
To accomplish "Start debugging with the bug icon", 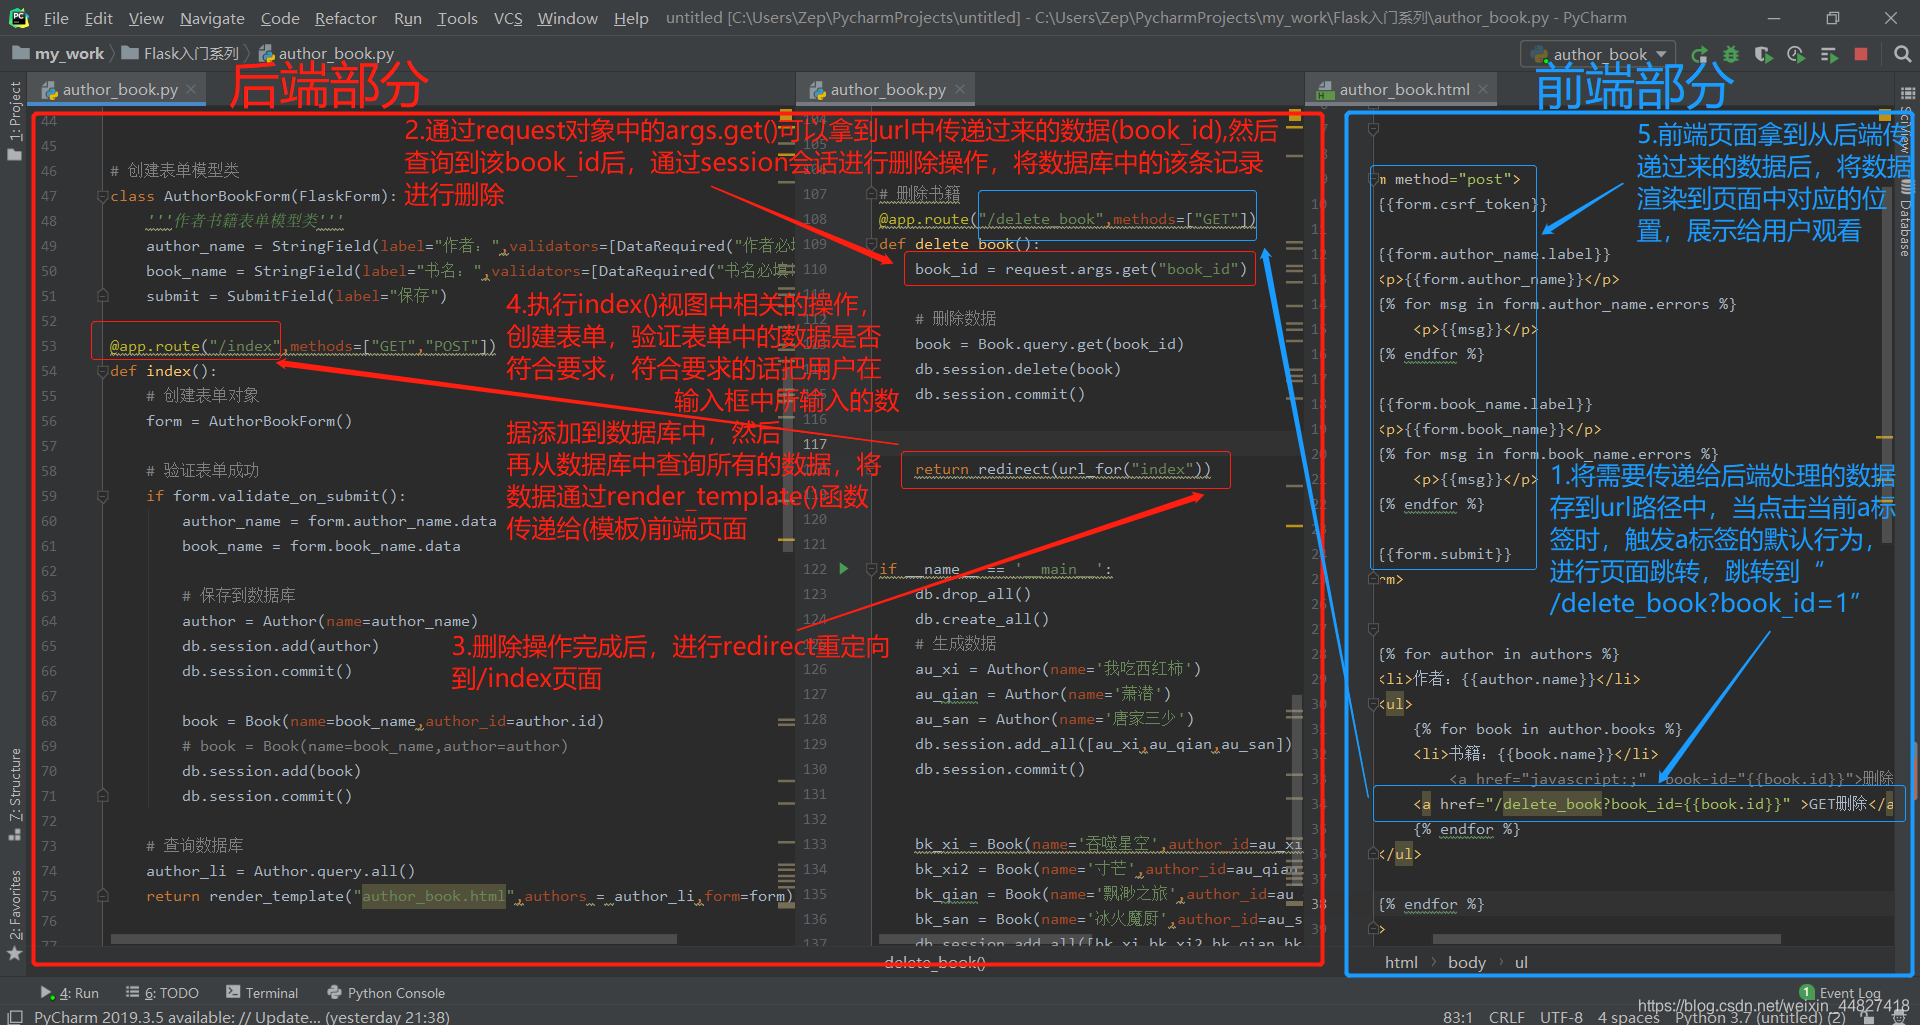I will tap(1731, 54).
